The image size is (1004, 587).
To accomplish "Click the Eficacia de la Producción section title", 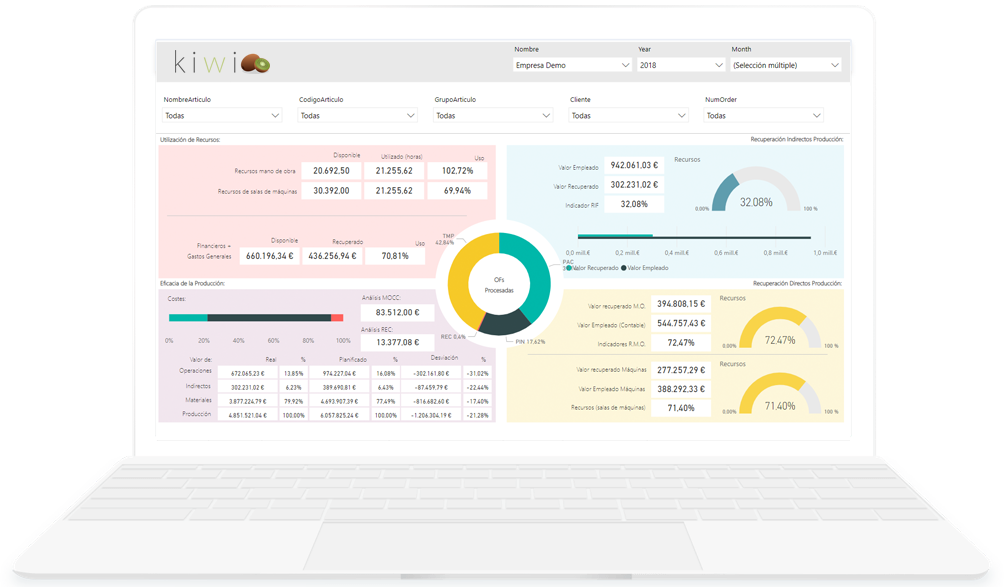I will point(192,283).
